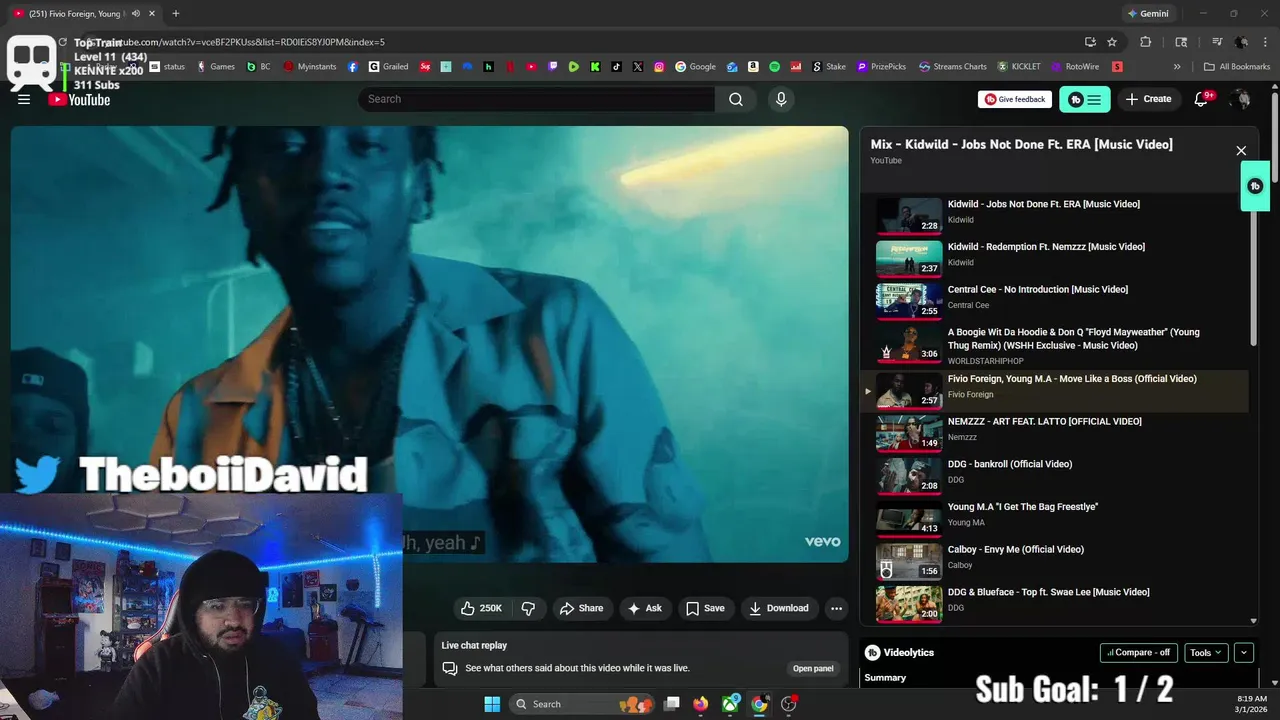Image resolution: width=1280 pixels, height=720 pixels.
Task: Open the Streams Charts bookmark
Action: click(953, 67)
